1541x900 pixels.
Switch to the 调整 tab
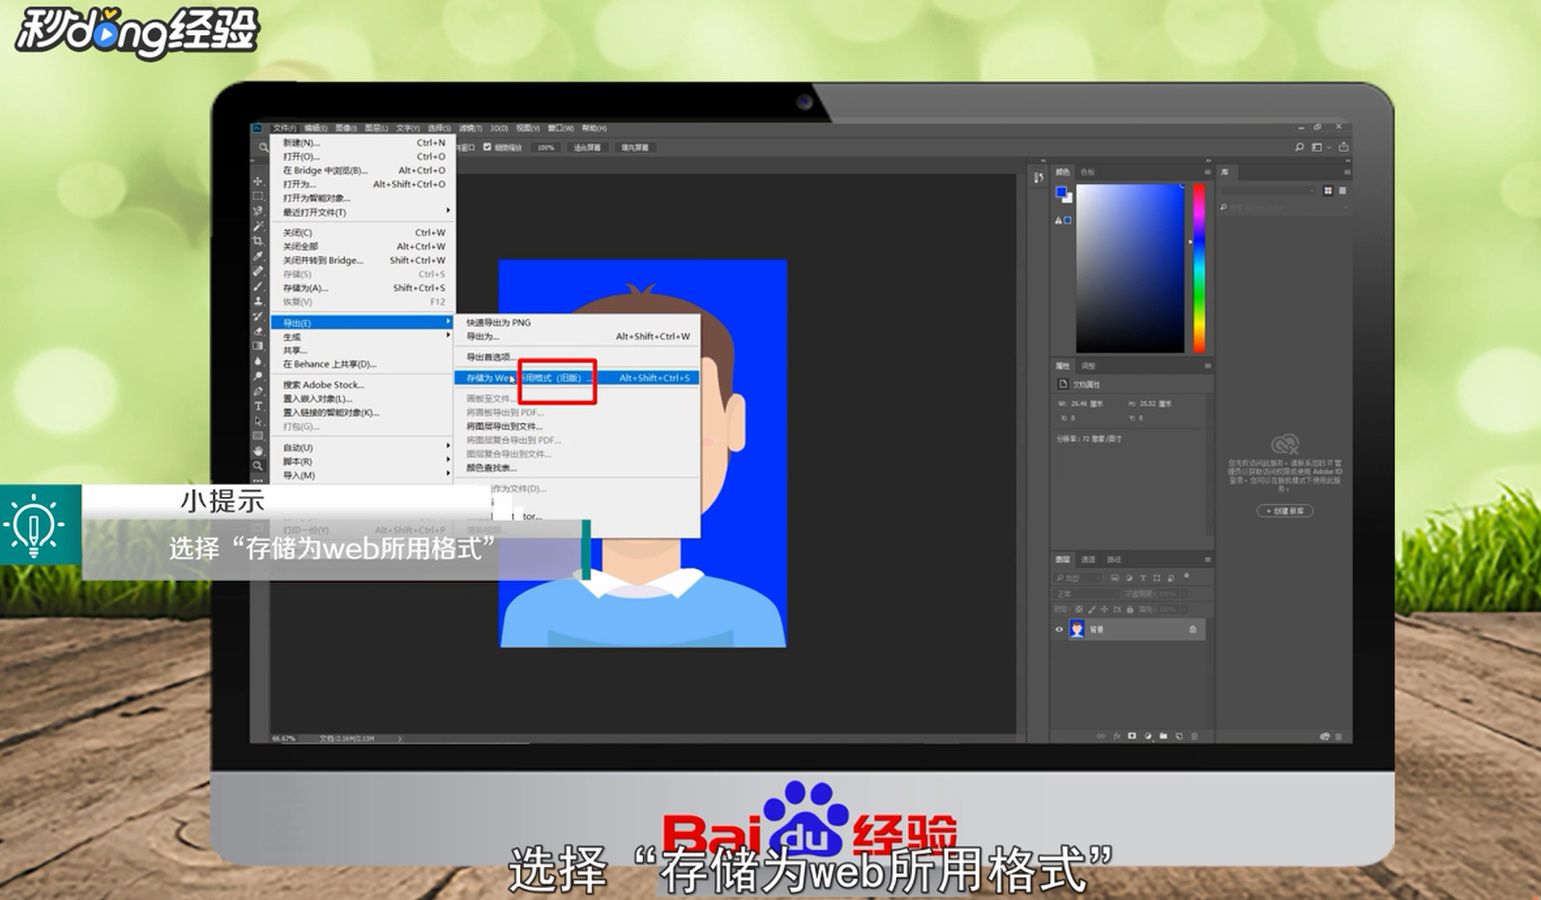pyautogui.click(x=1088, y=366)
